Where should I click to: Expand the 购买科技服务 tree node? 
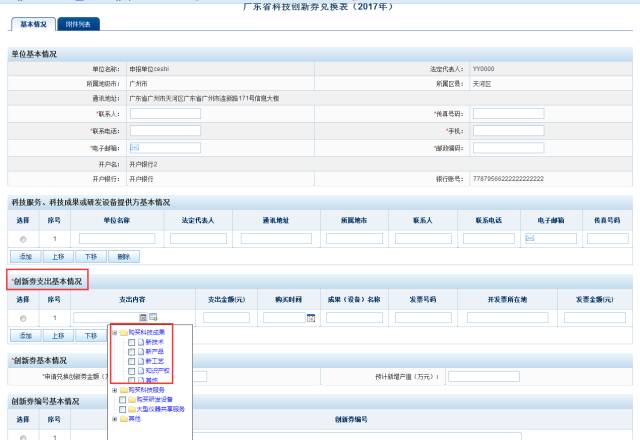pos(114,390)
